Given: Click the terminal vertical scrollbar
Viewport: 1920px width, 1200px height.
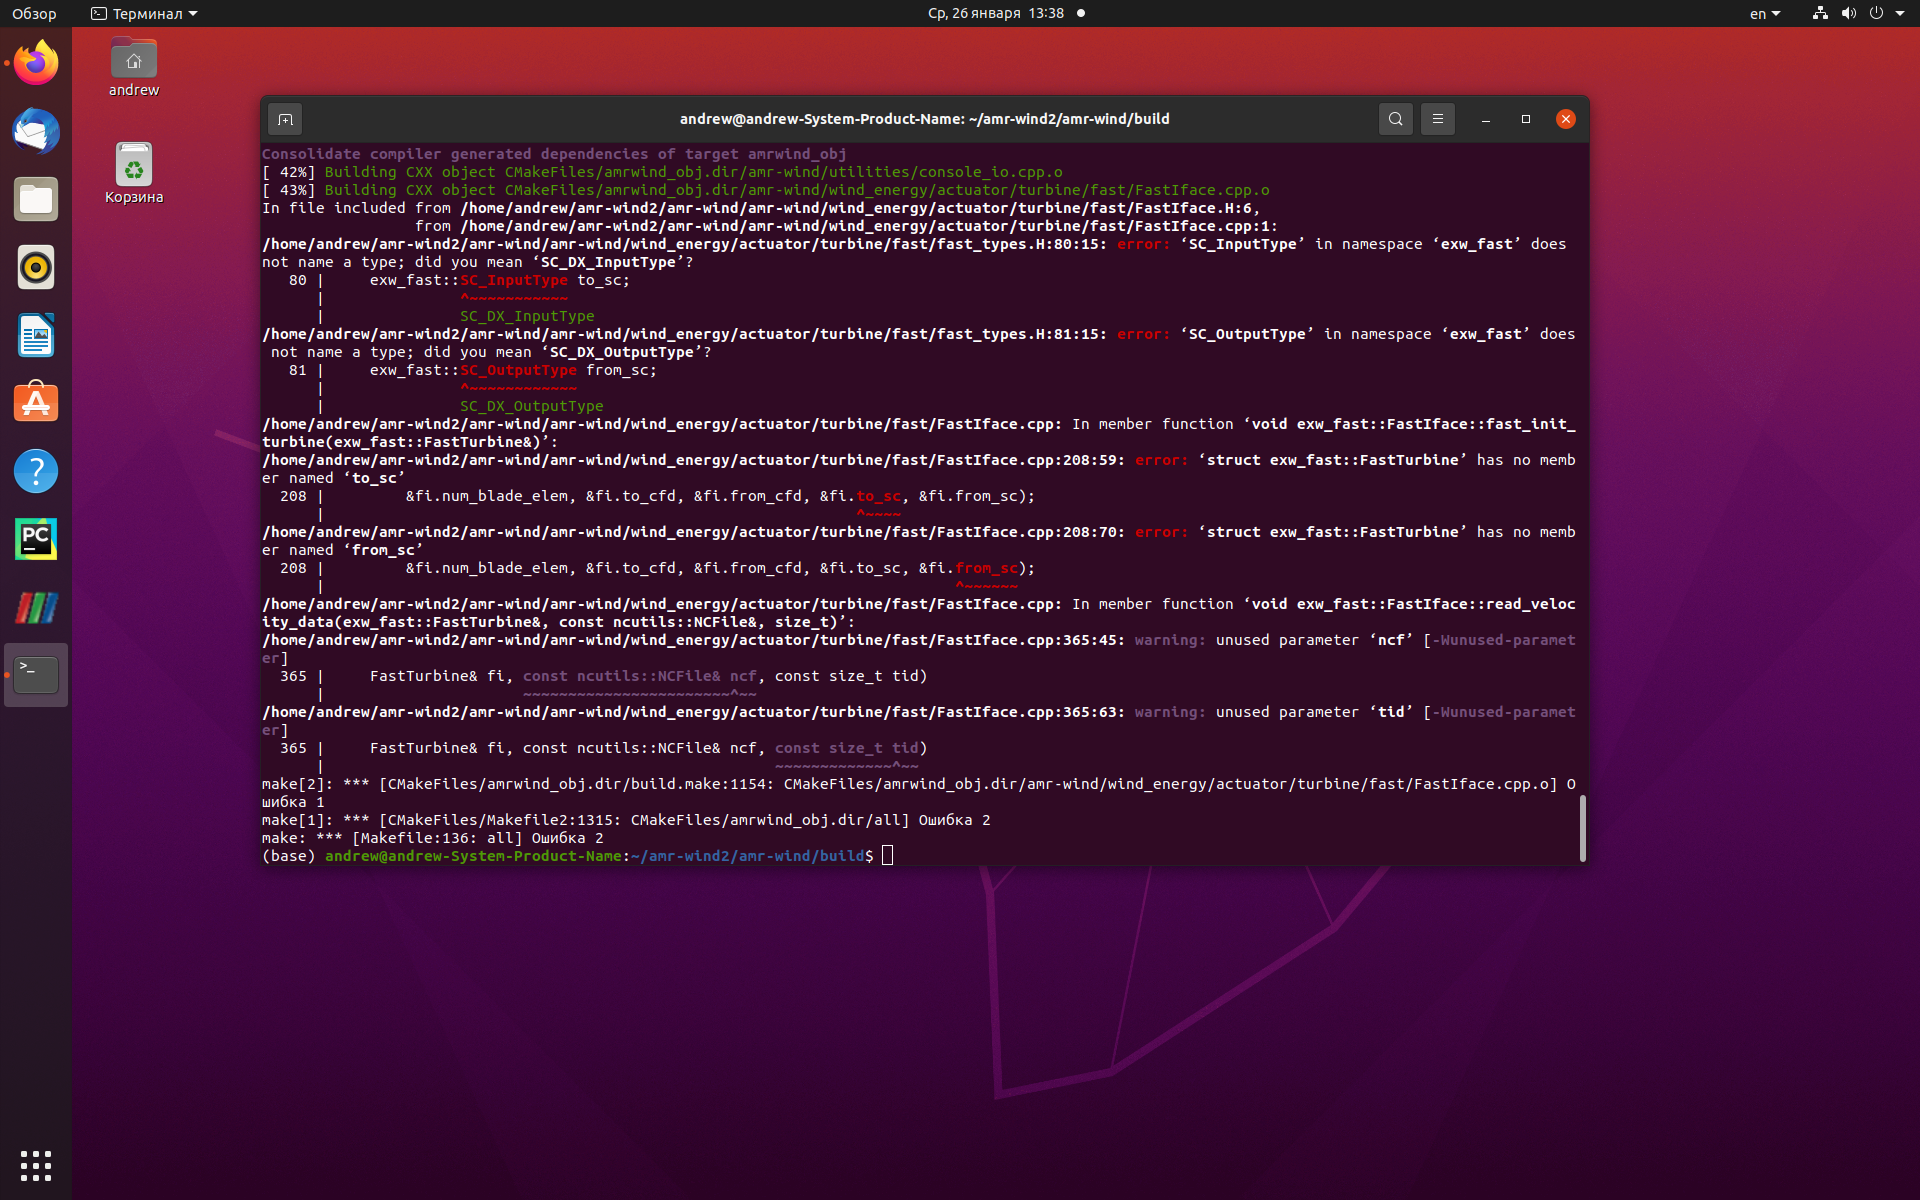Looking at the screenshot, I should 1582,828.
